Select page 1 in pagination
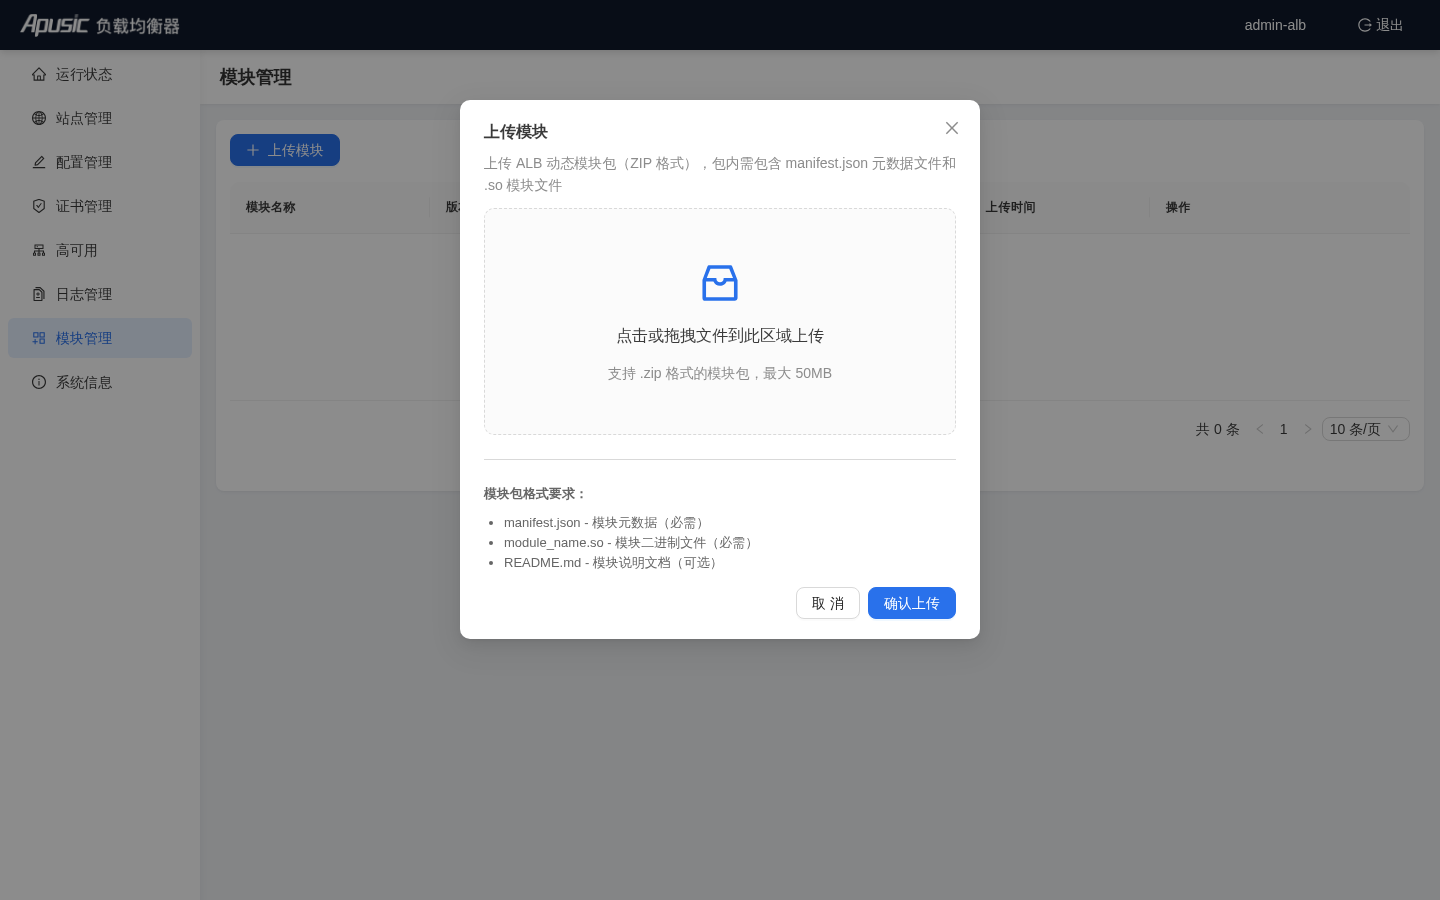1440x900 pixels. point(1284,429)
